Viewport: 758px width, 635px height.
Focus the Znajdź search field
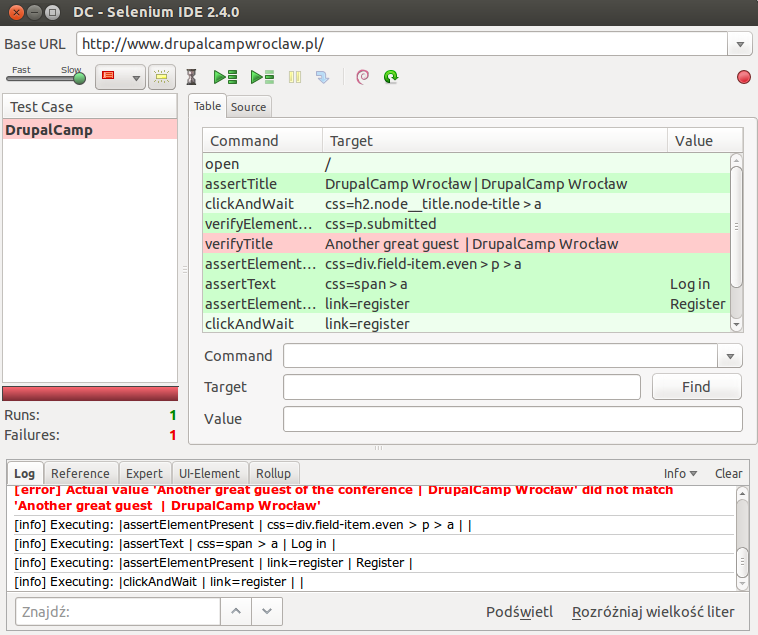coord(118,612)
